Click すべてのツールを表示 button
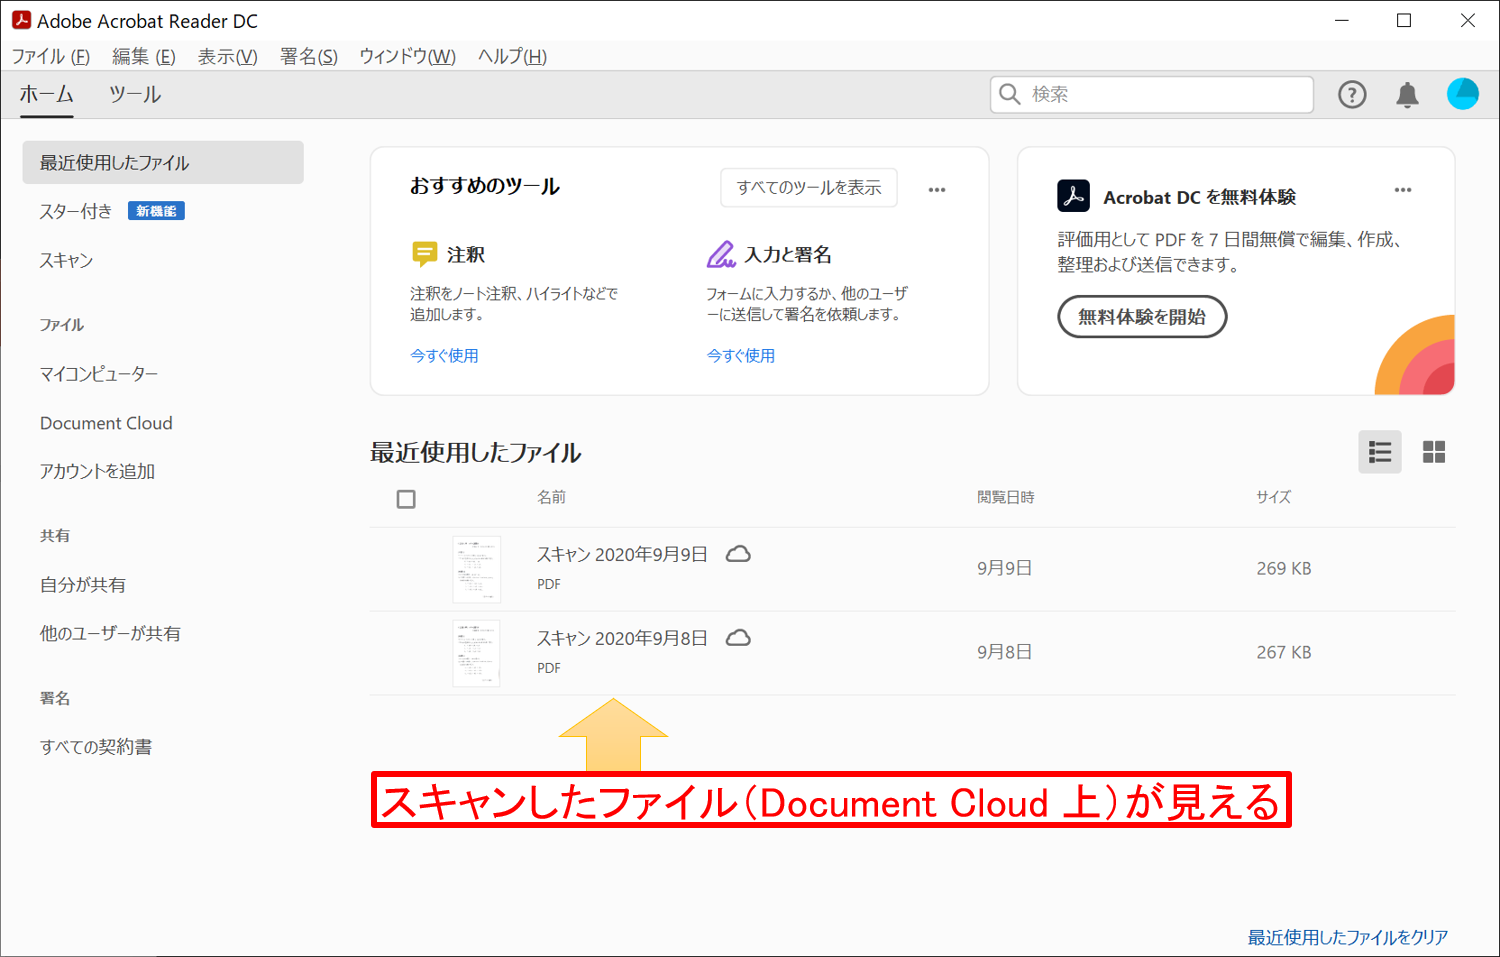Image resolution: width=1500 pixels, height=957 pixels. tap(809, 188)
